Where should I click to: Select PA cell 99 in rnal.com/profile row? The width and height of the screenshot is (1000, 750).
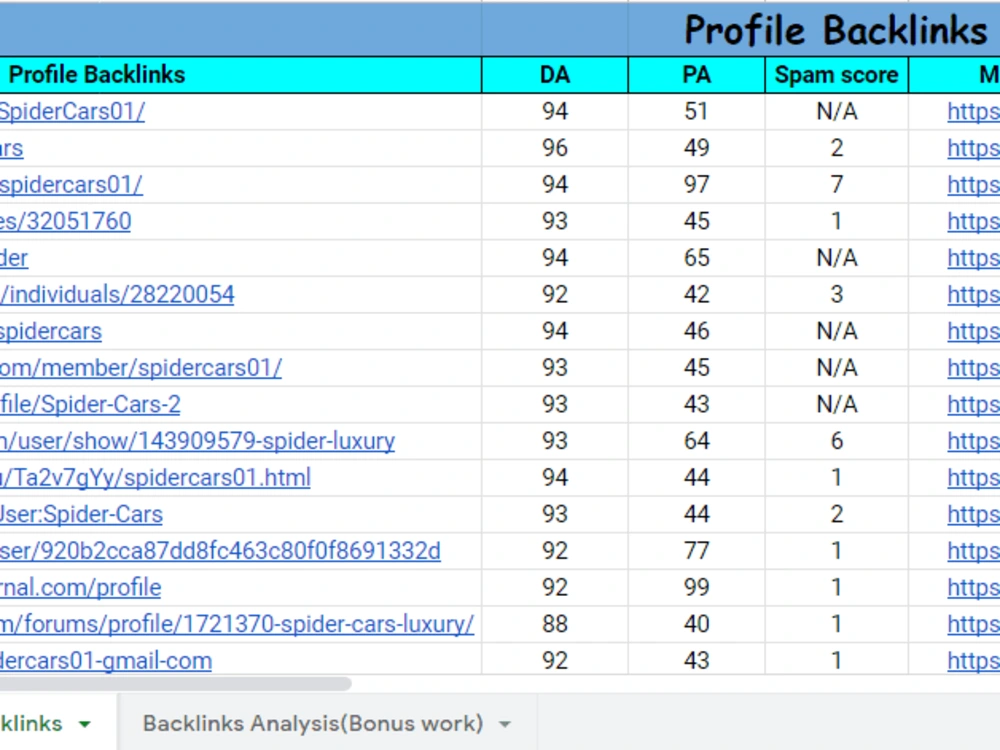[x=696, y=587]
